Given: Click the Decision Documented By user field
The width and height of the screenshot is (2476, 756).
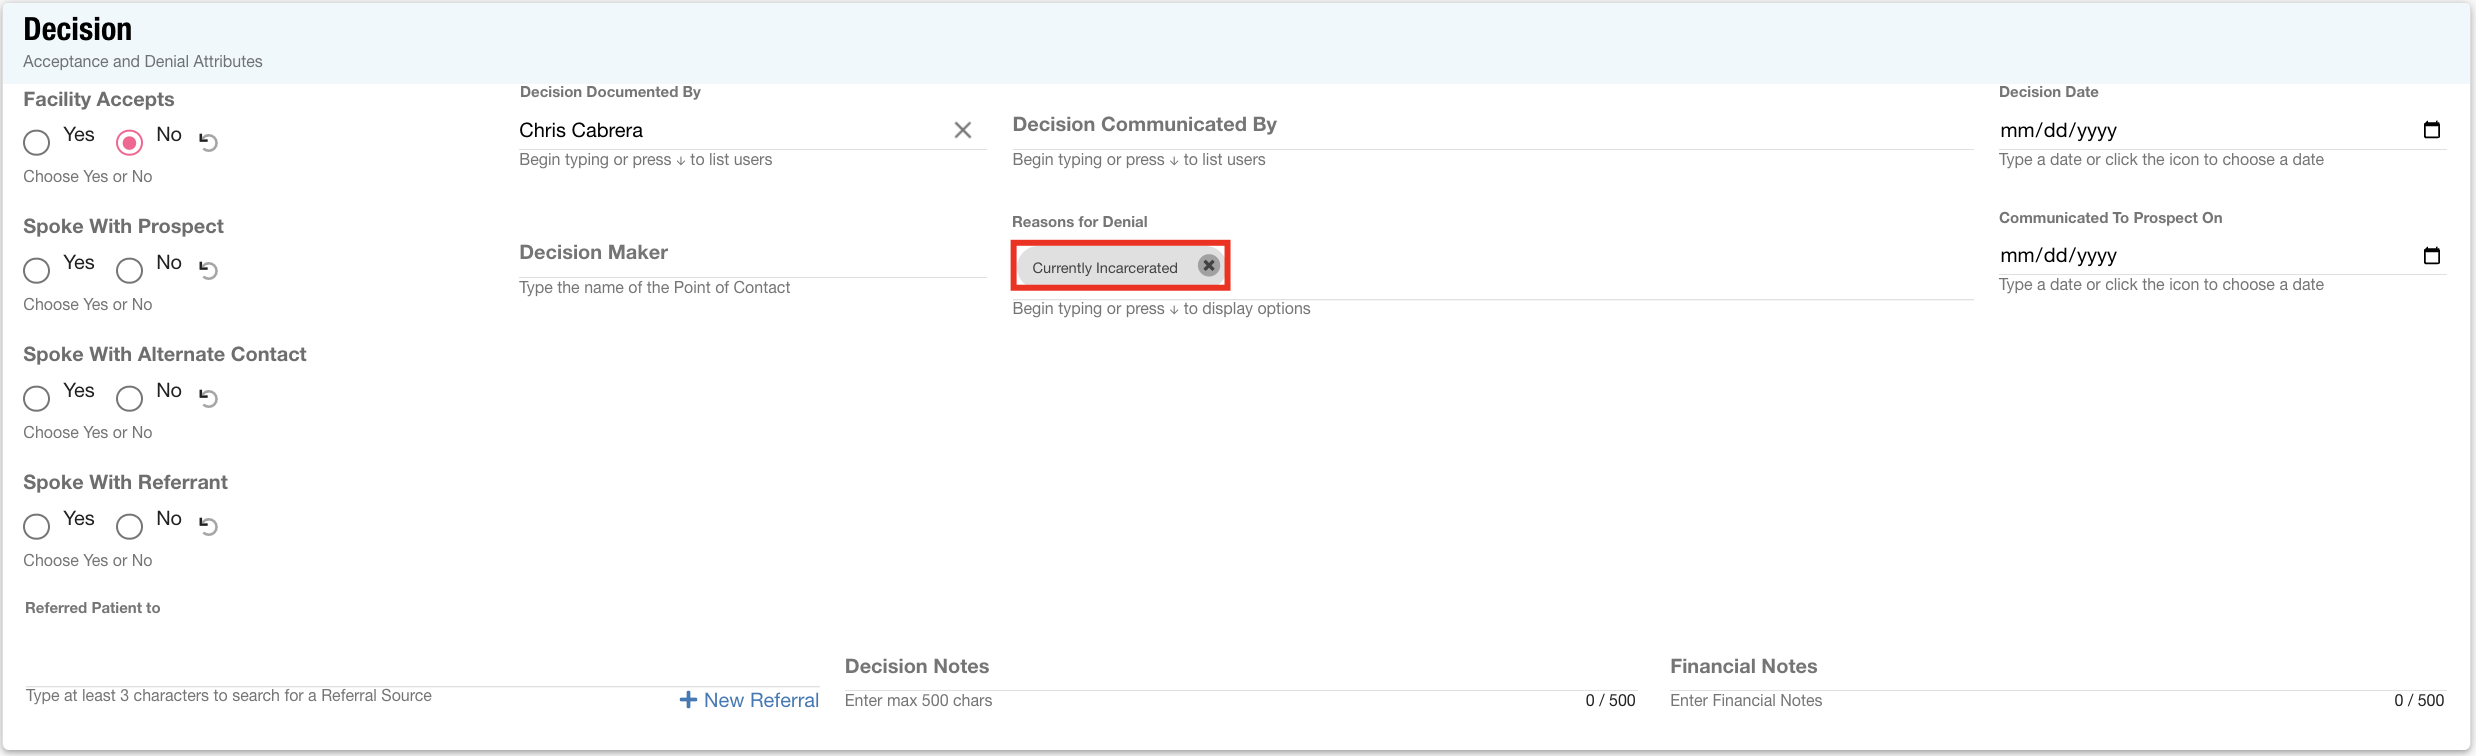Looking at the screenshot, I should click(730, 130).
